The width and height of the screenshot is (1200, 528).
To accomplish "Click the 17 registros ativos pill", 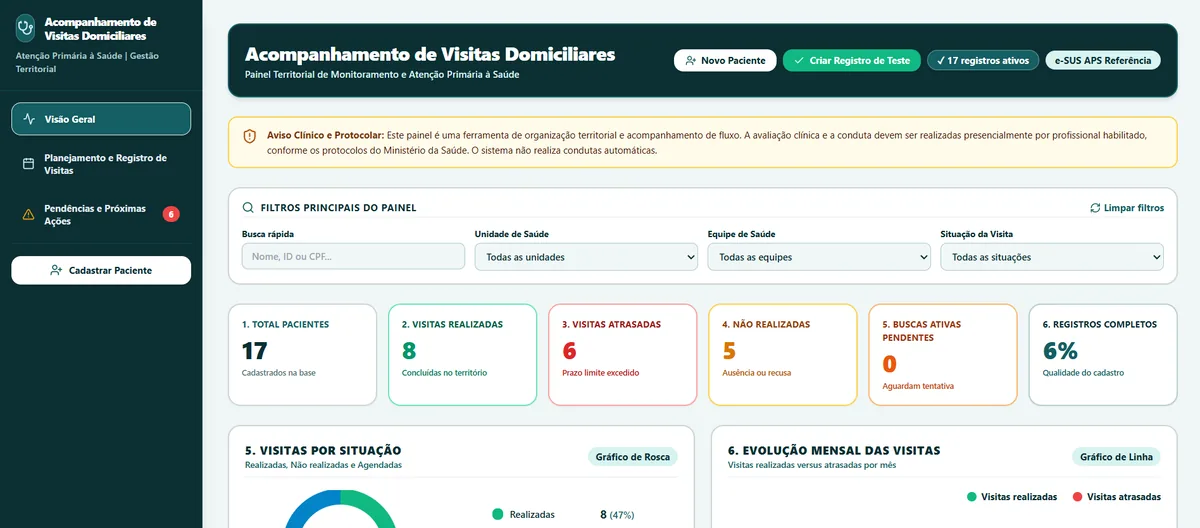I will (x=983, y=61).
